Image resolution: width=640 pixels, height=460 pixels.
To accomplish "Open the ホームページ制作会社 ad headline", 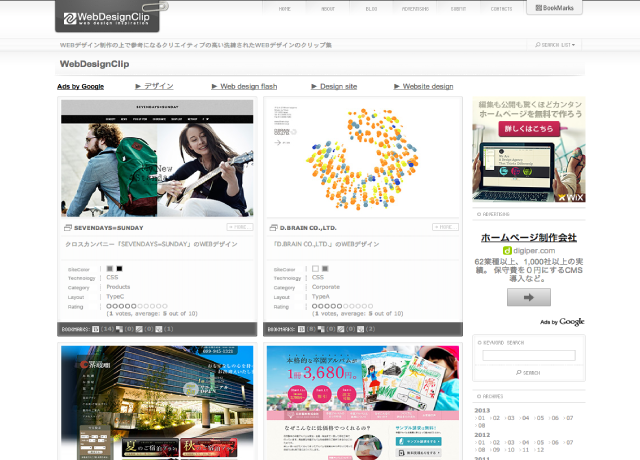I will coord(529,238).
